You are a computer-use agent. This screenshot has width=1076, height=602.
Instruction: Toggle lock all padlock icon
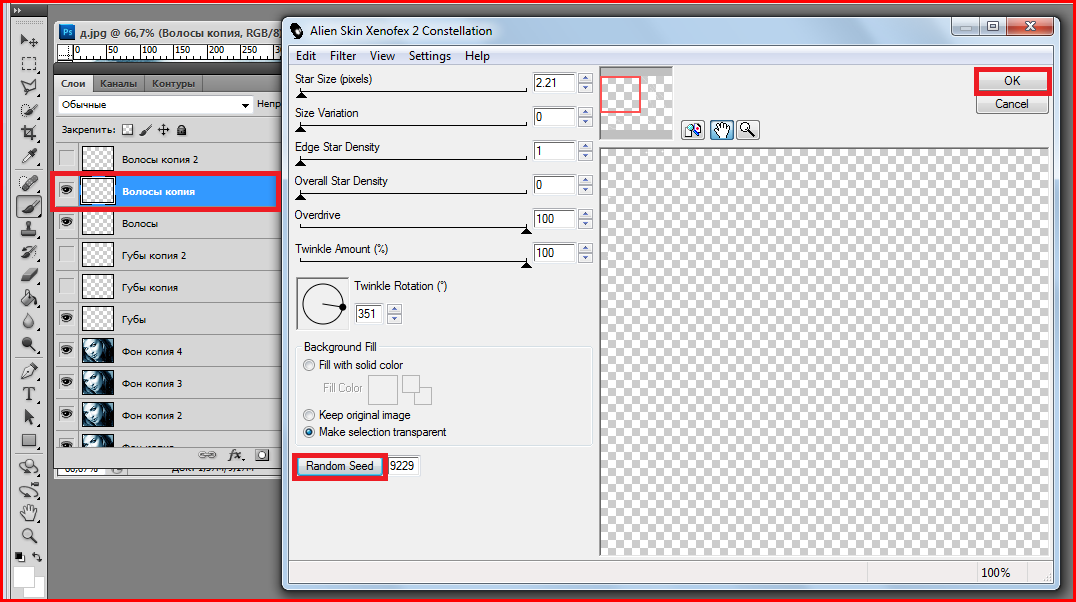[x=181, y=130]
